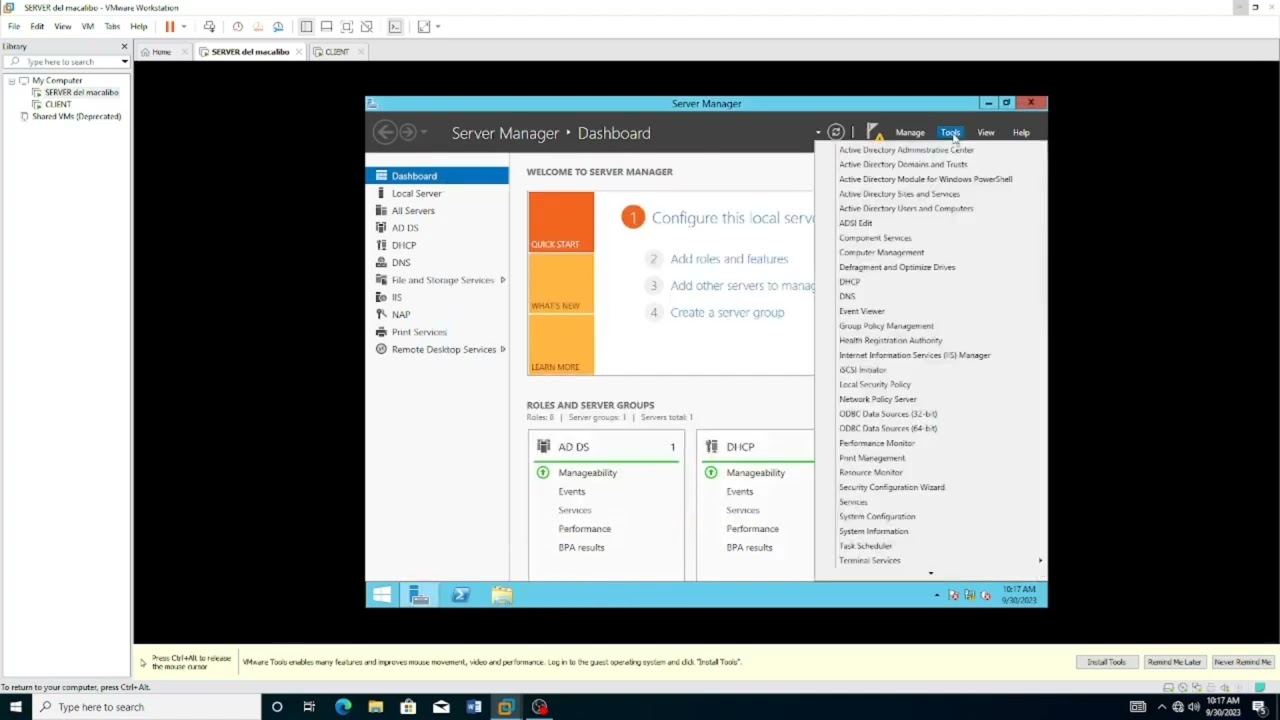Click Create a server group link
The image size is (1280, 720).
(727, 313)
